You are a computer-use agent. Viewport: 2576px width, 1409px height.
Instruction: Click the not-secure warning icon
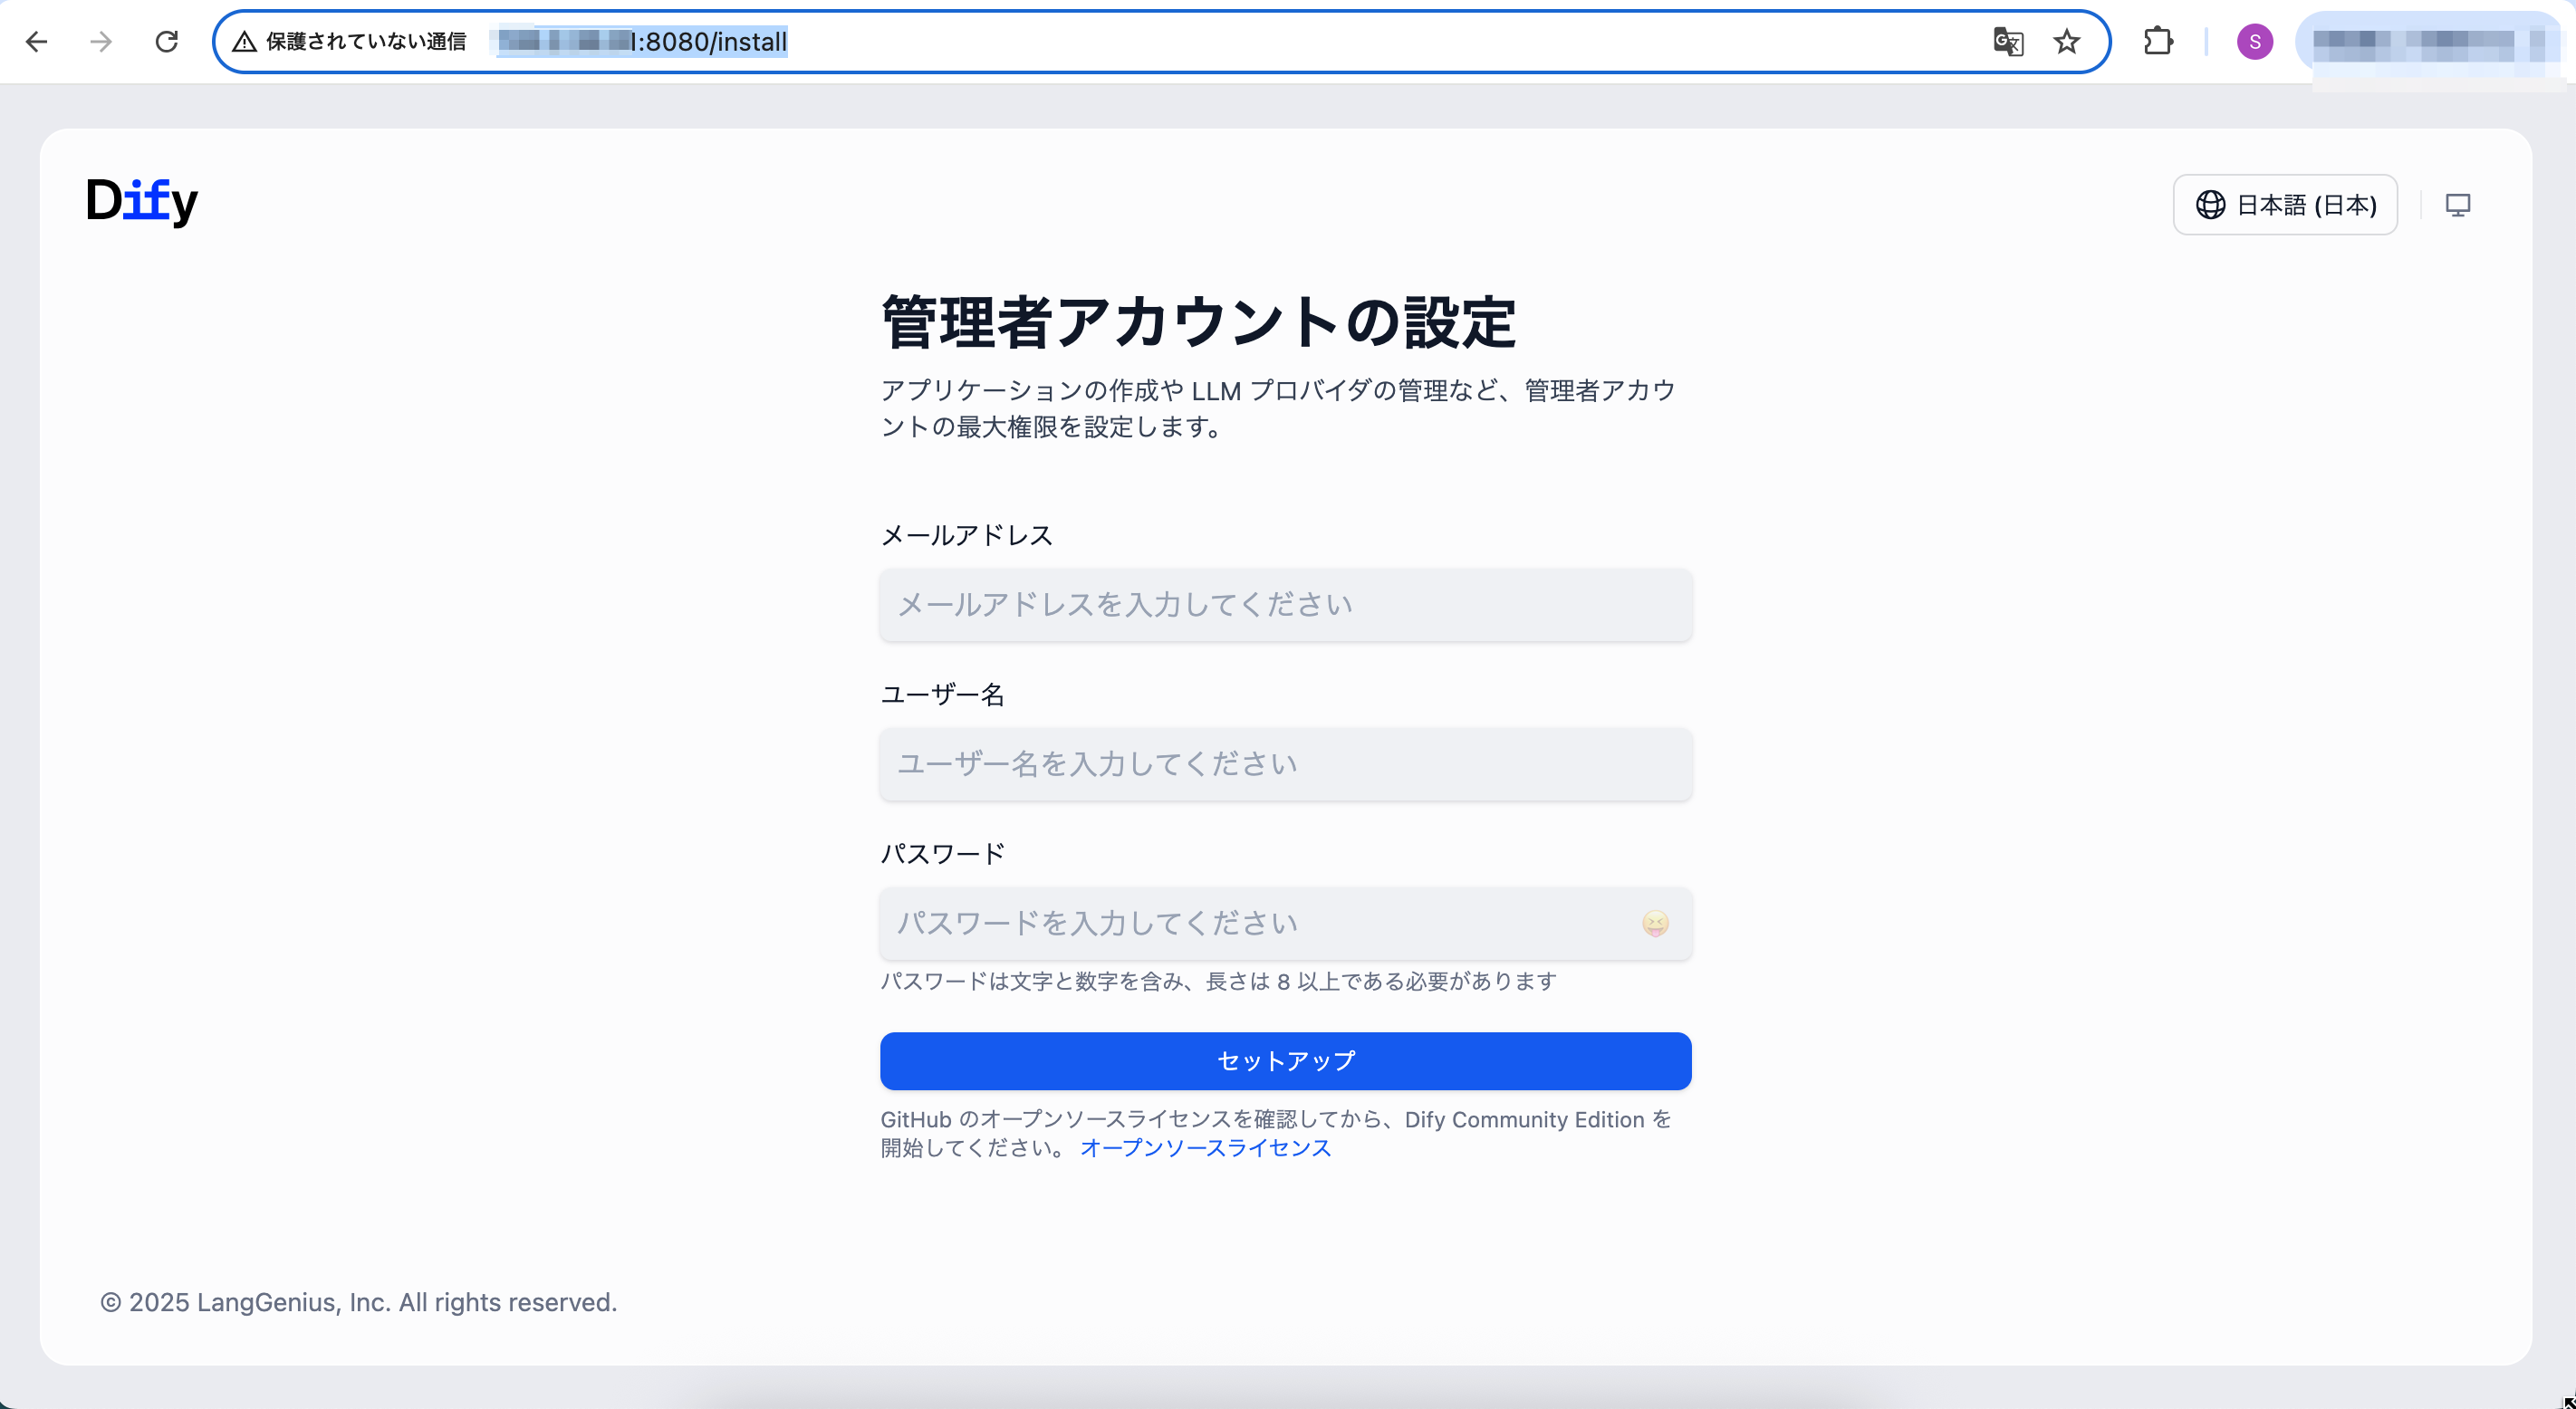244,41
